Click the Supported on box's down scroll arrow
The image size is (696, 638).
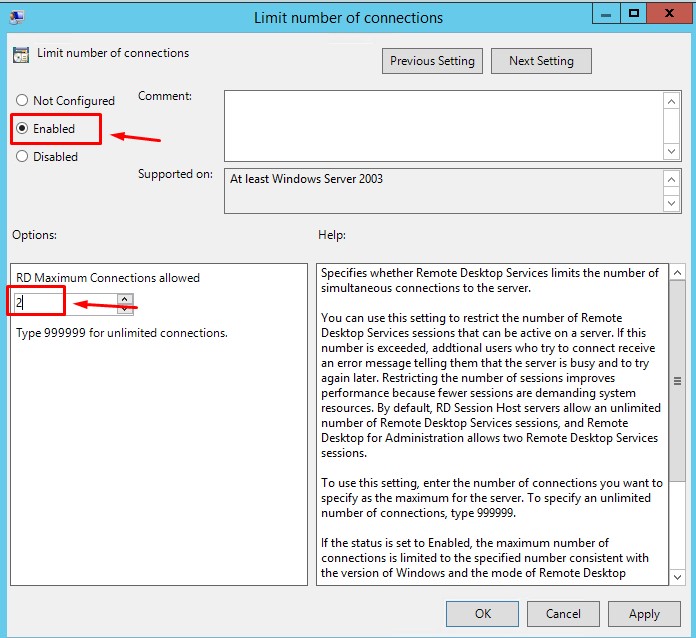coord(672,203)
